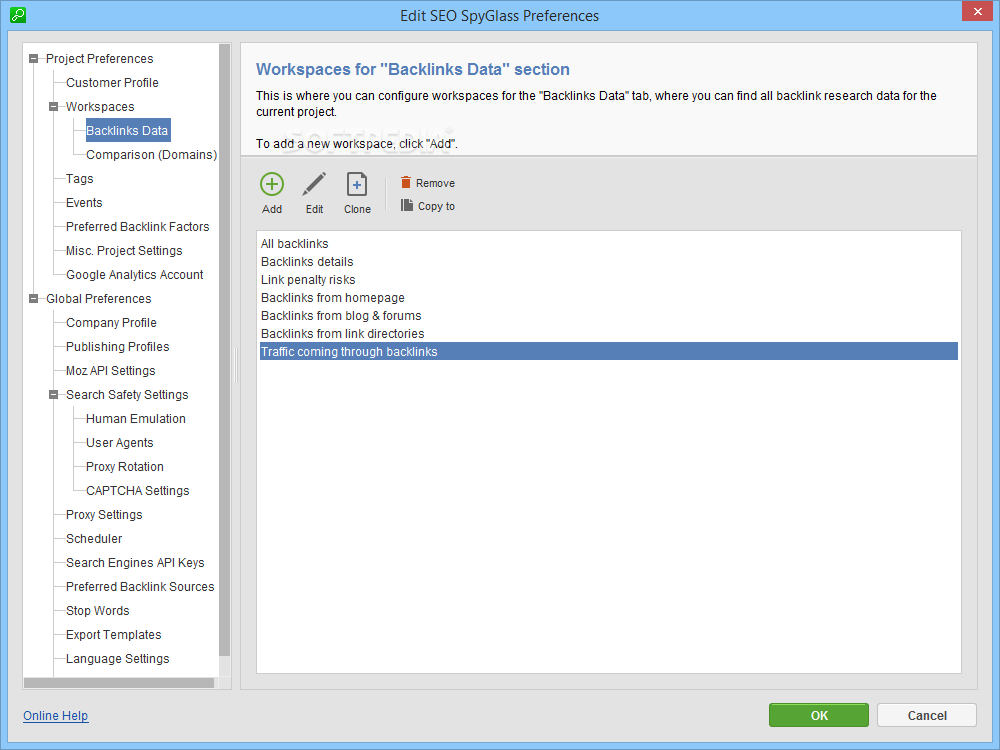
Task: Select Comparison (Domains) workspace item
Action: [x=151, y=155]
